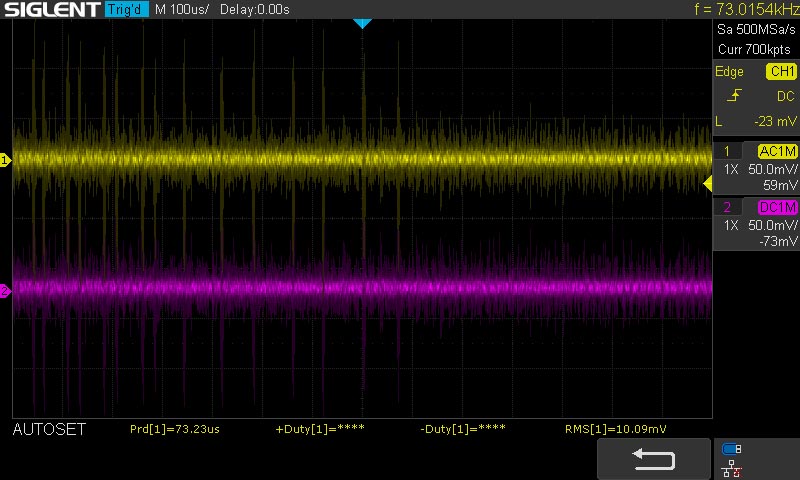Click the blue USB drive status icon

click(x=731, y=449)
